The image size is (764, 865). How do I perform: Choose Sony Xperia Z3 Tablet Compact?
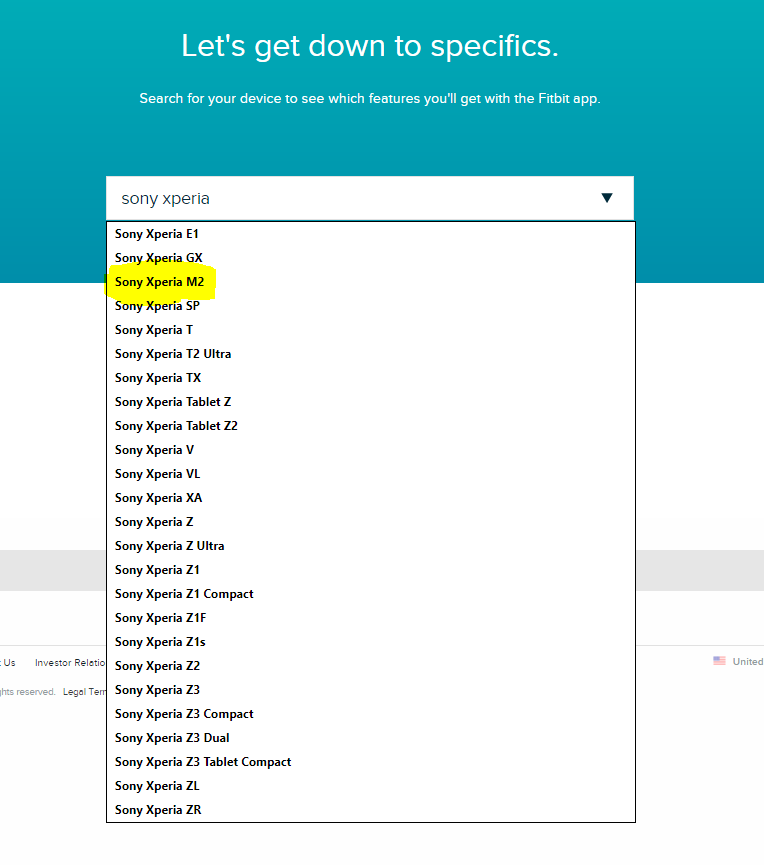coord(371,762)
